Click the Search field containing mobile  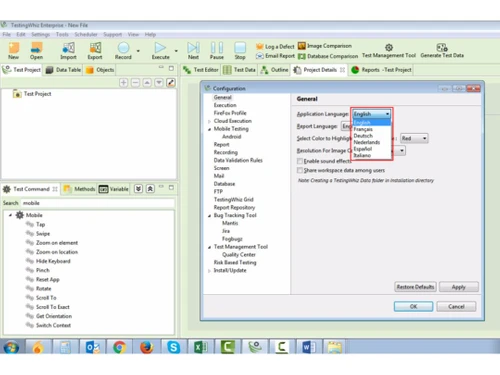[97, 203]
